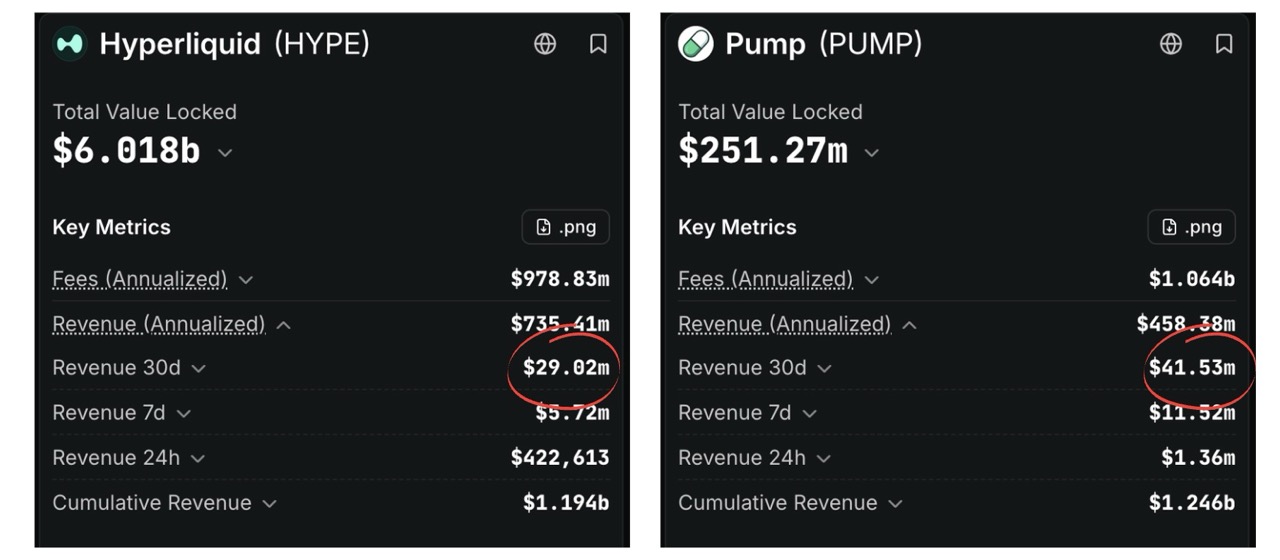Collapse Pump Revenue (Annualized) section
Viewport: 1280px width, 560px height.
tap(909, 325)
